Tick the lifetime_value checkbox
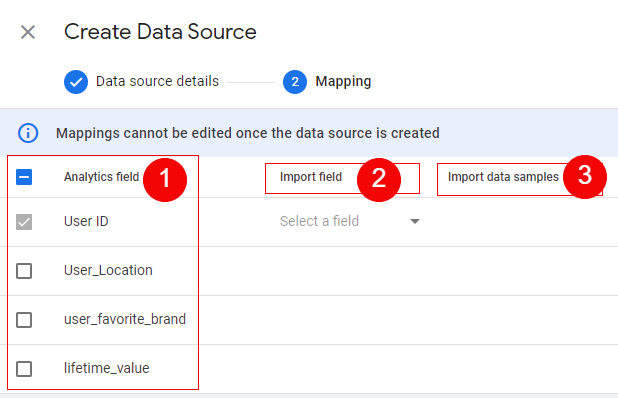This screenshot has width=618, height=398. pyautogui.click(x=24, y=369)
